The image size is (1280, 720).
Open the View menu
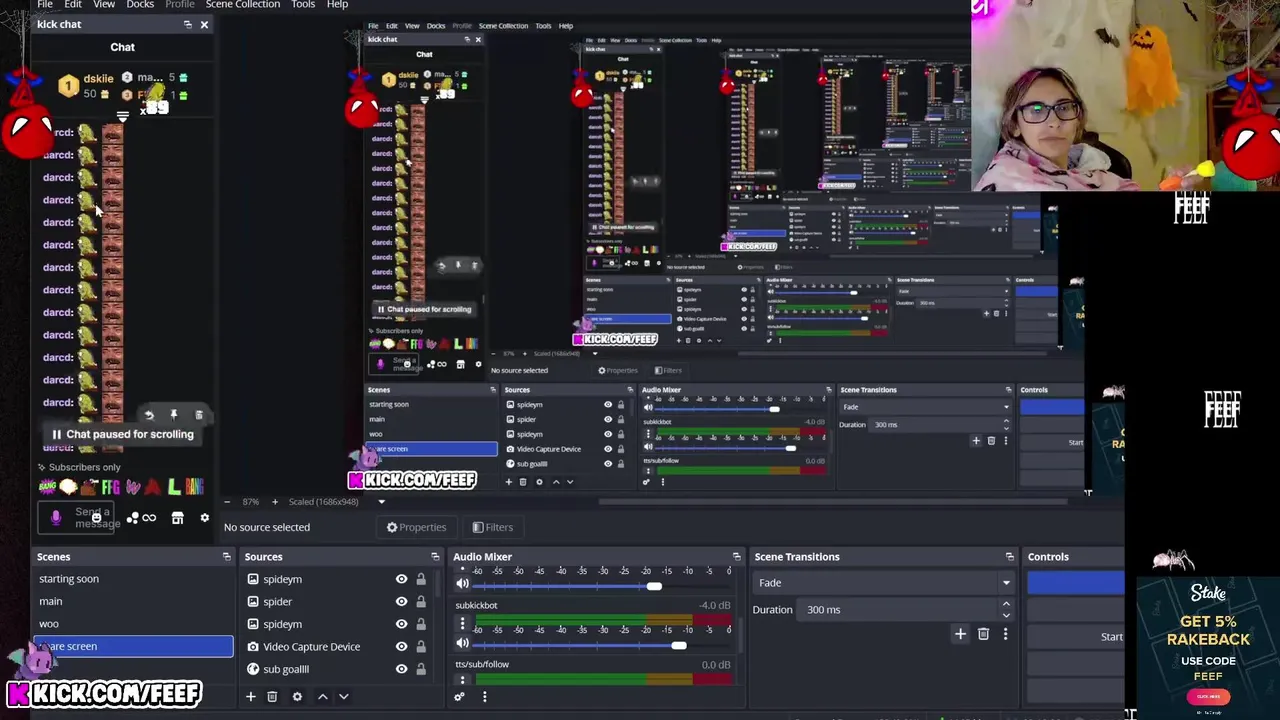[104, 5]
